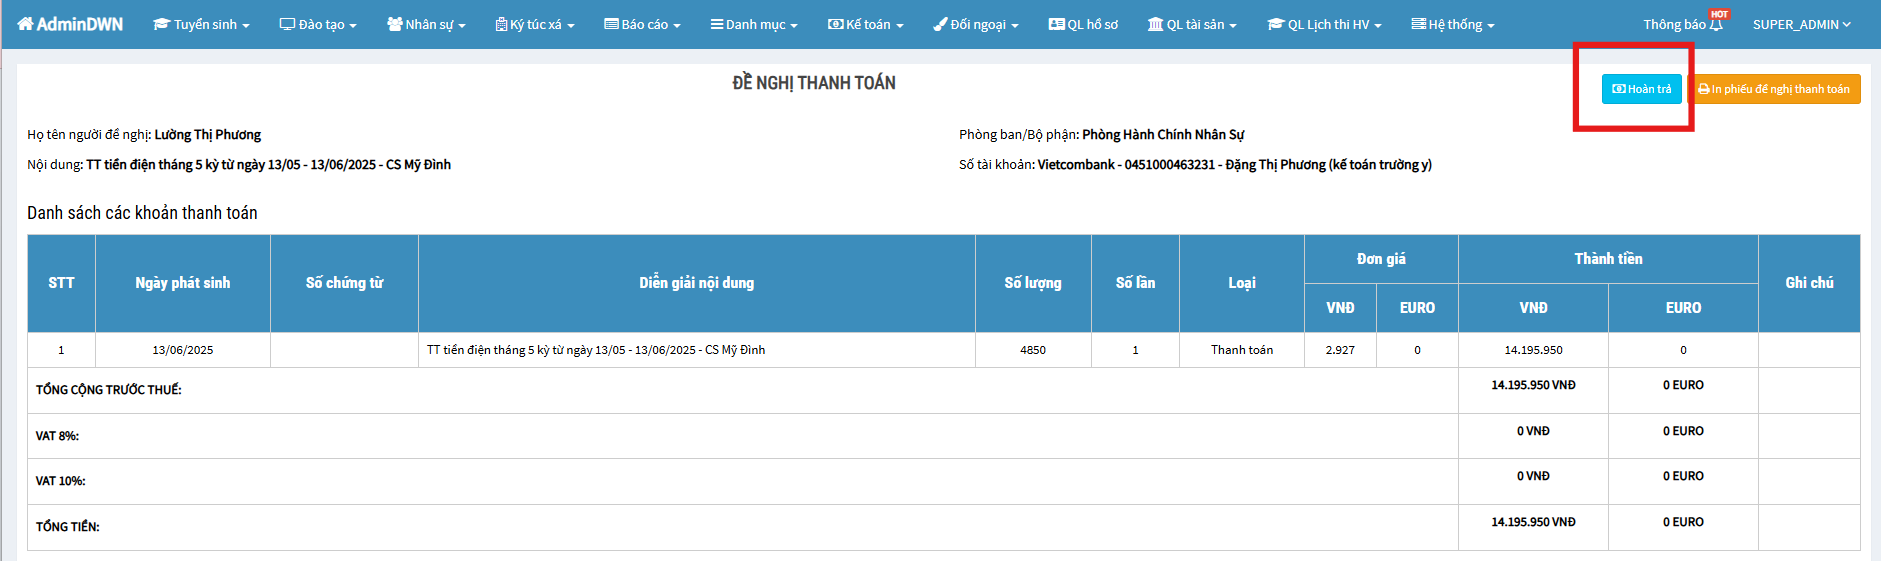
Task: Click the Ngày phát sinh column header
Action: 183,283
